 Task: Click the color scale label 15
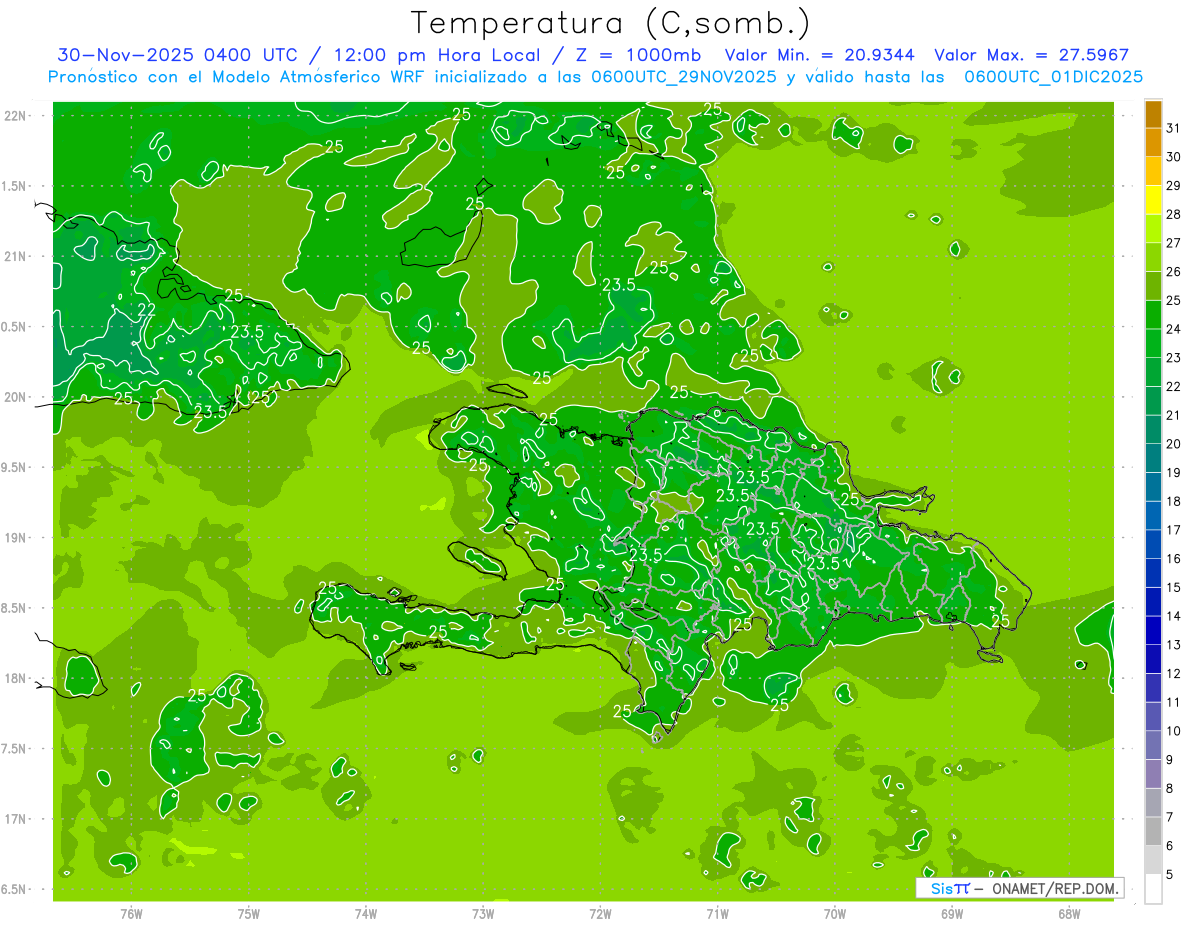(x=1174, y=588)
